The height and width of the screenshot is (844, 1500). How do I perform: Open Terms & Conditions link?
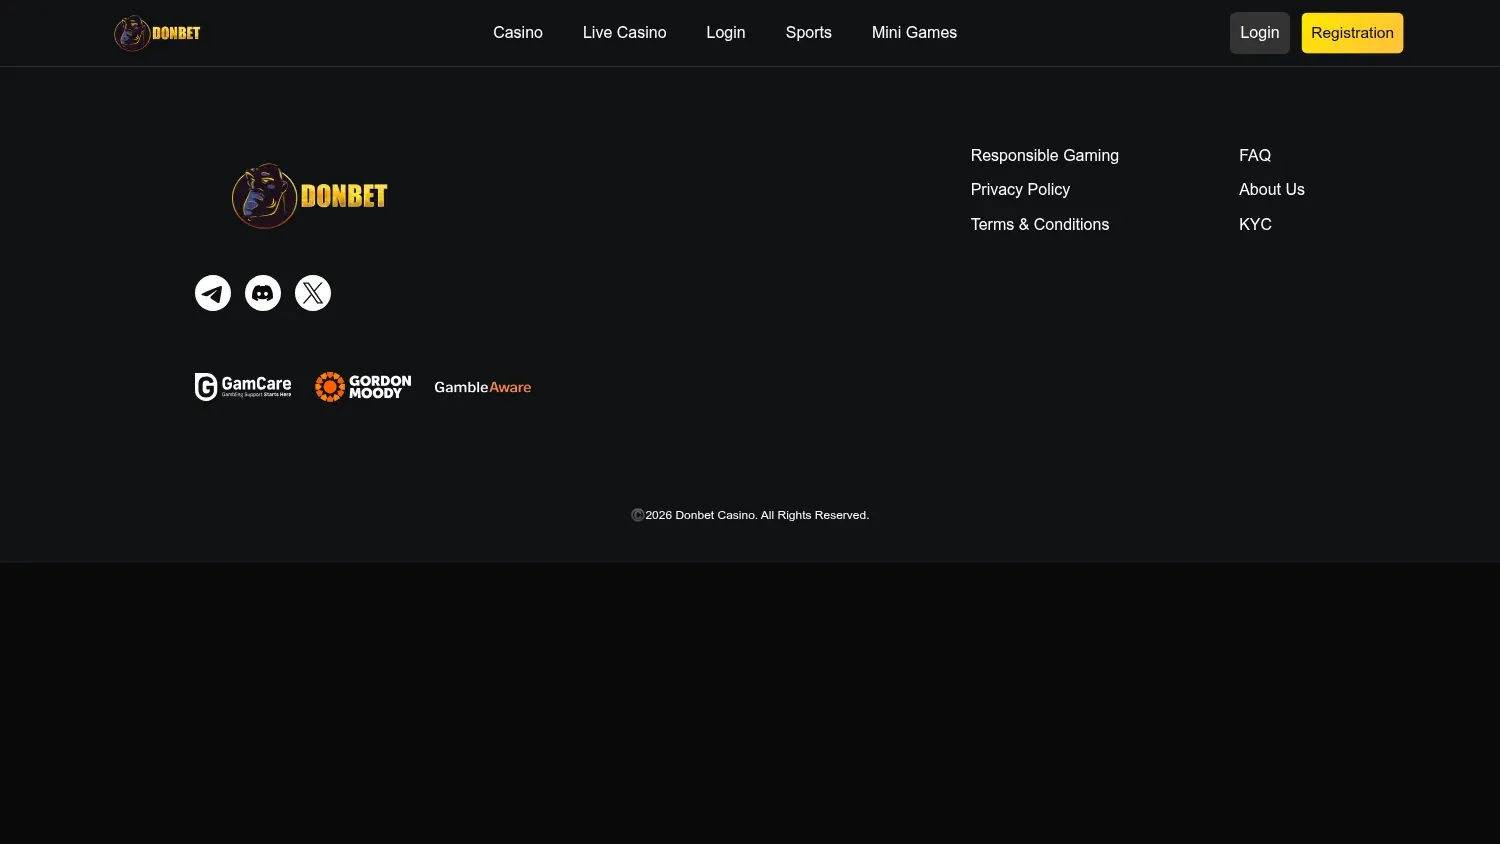tap(1040, 224)
